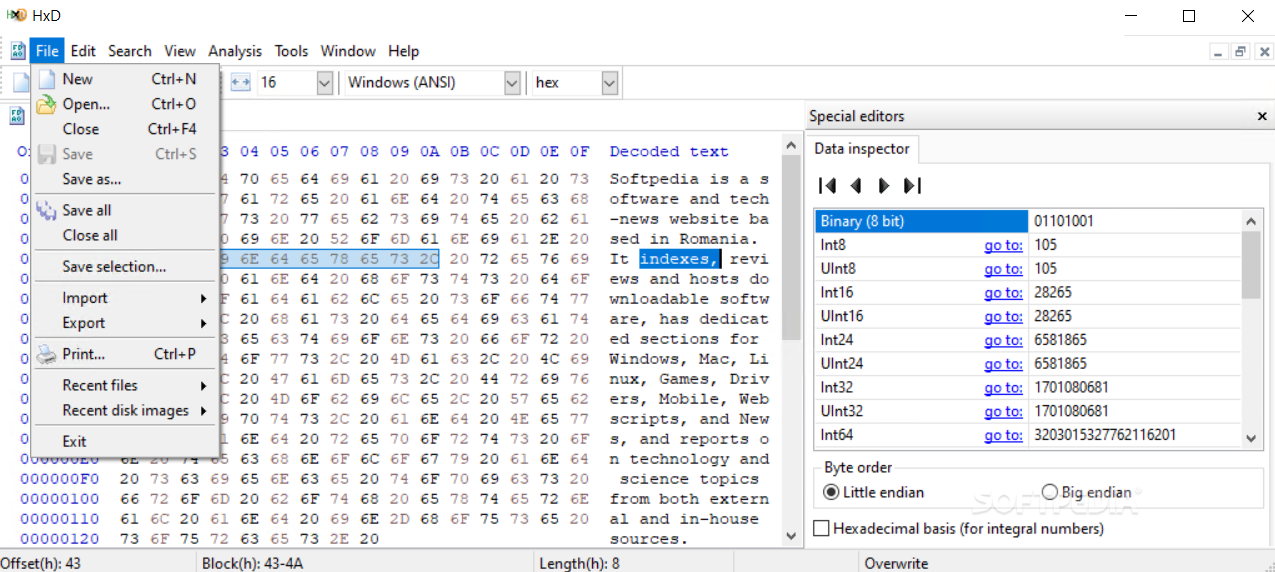Expand the Recent disk images submenu
This screenshot has height=572, width=1275.
click(x=125, y=410)
